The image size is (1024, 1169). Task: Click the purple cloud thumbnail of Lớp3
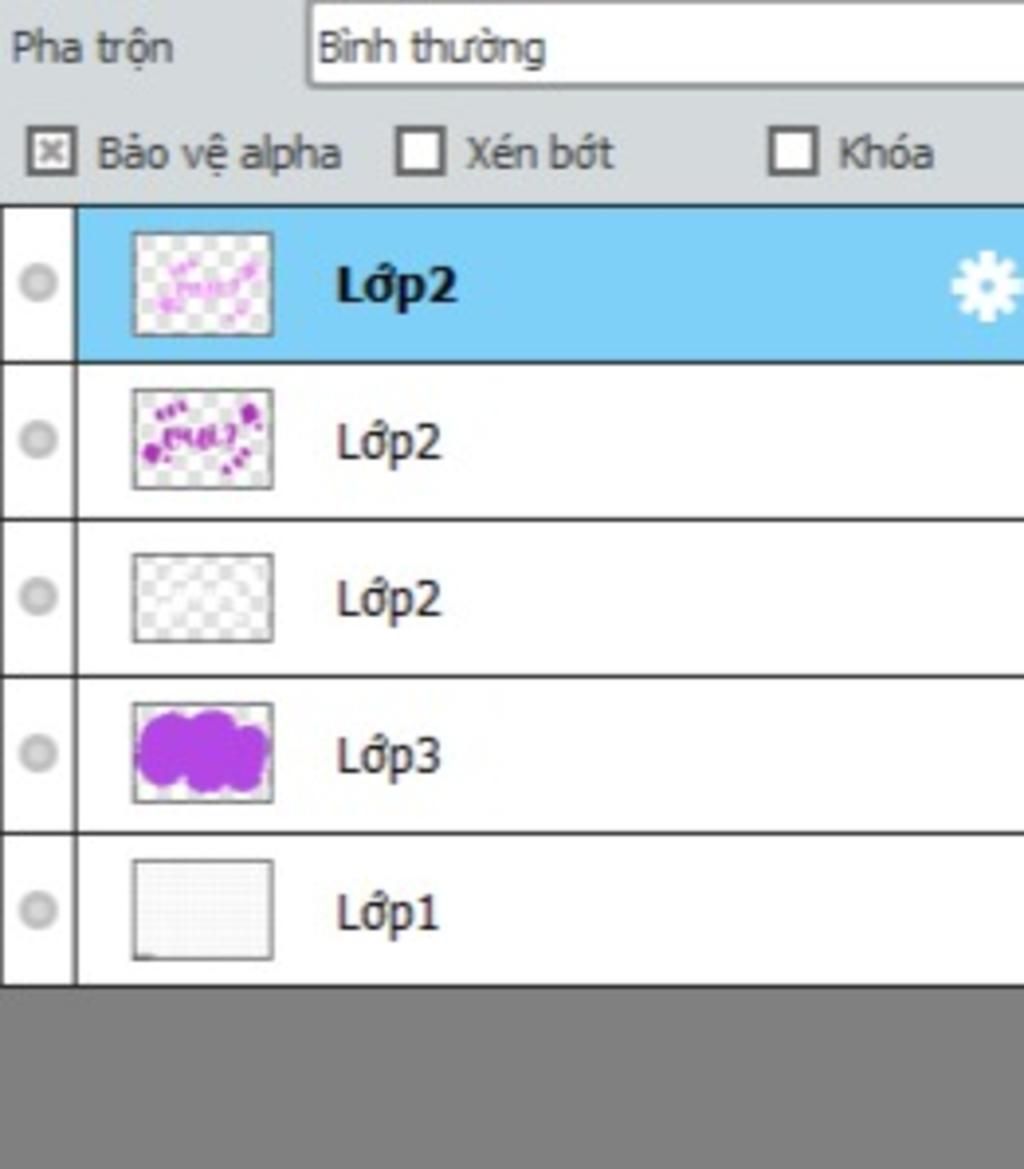coord(203,753)
